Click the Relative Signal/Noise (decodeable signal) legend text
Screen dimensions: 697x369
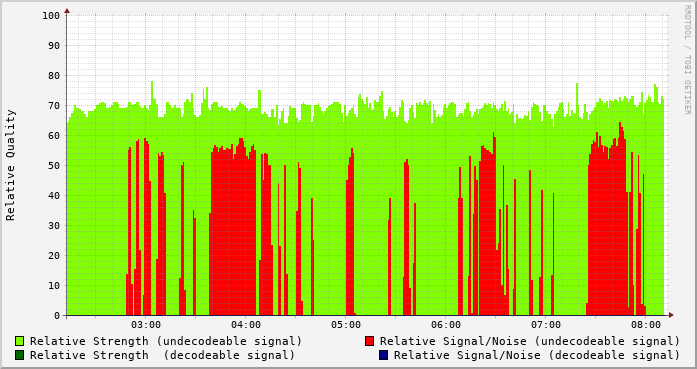tap(537, 355)
